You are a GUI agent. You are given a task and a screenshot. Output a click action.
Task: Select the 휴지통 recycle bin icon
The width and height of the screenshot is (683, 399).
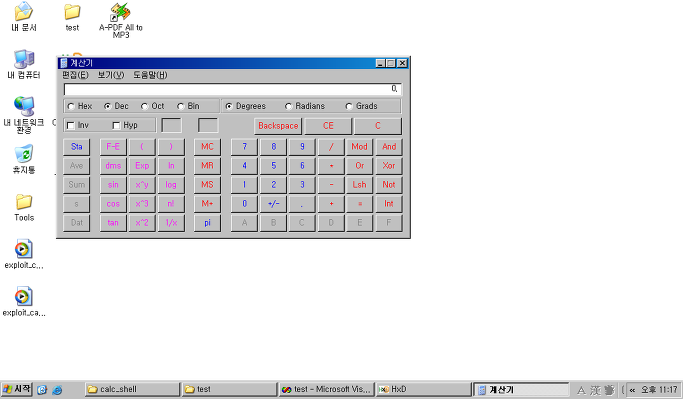click(x=24, y=159)
